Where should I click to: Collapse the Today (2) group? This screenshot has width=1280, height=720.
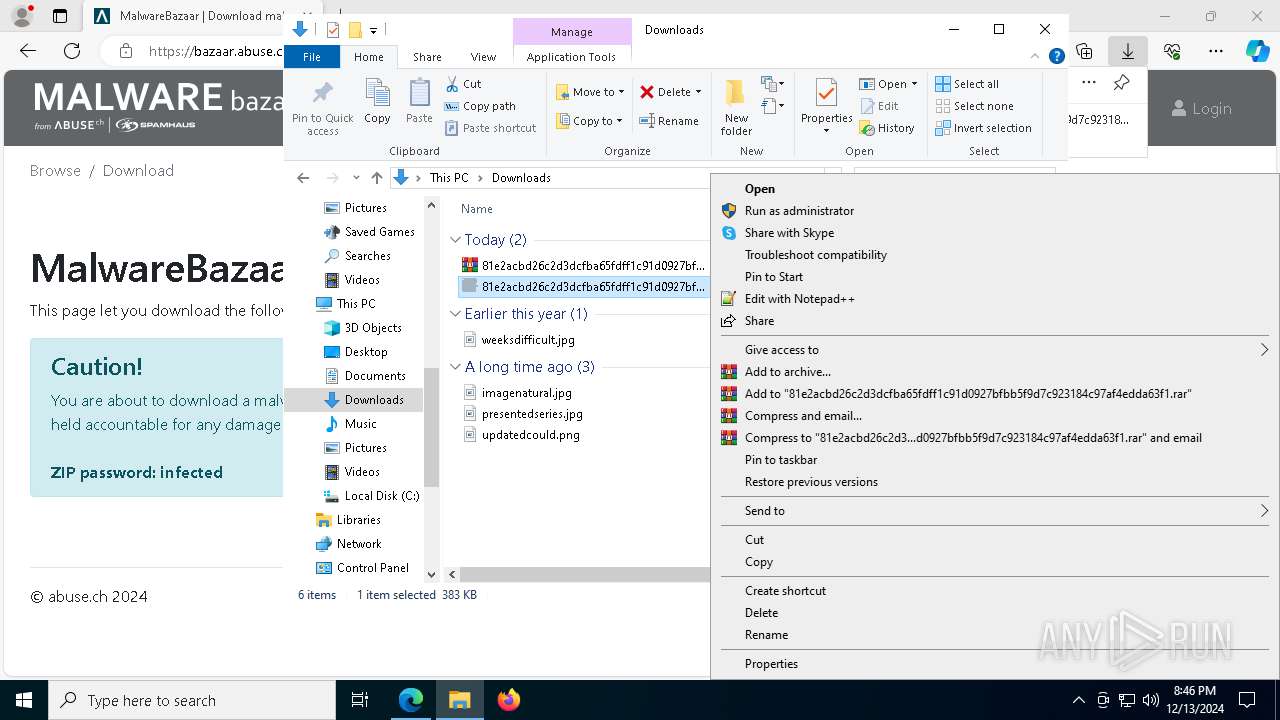tap(456, 240)
